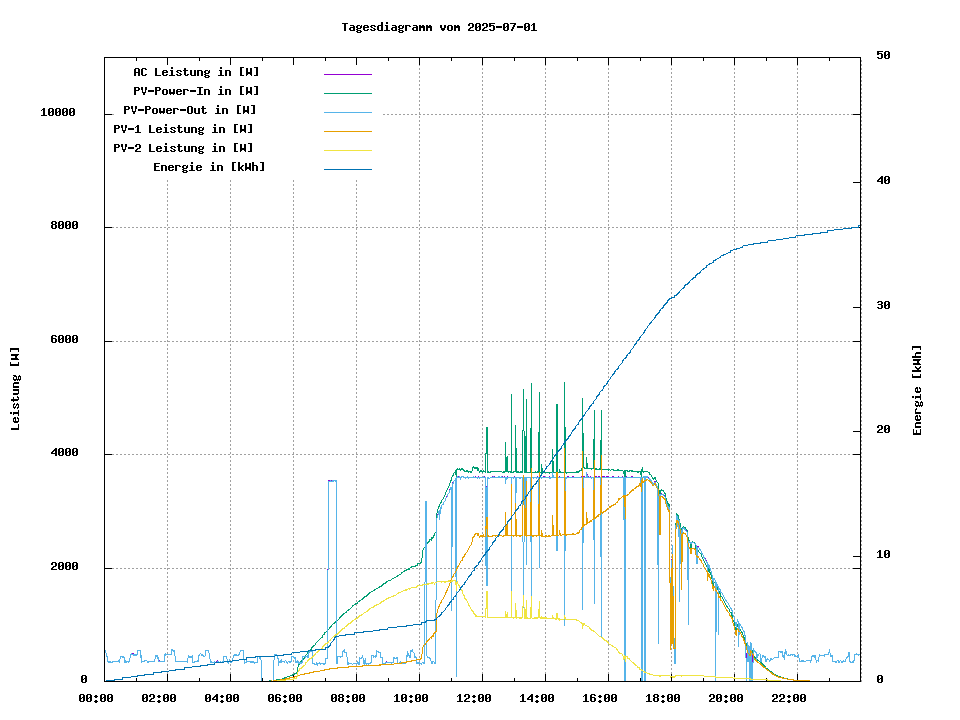Click the light blue PV-Power-Out line sample
The width and height of the screenshot is (960, 720).
[347, 111]
